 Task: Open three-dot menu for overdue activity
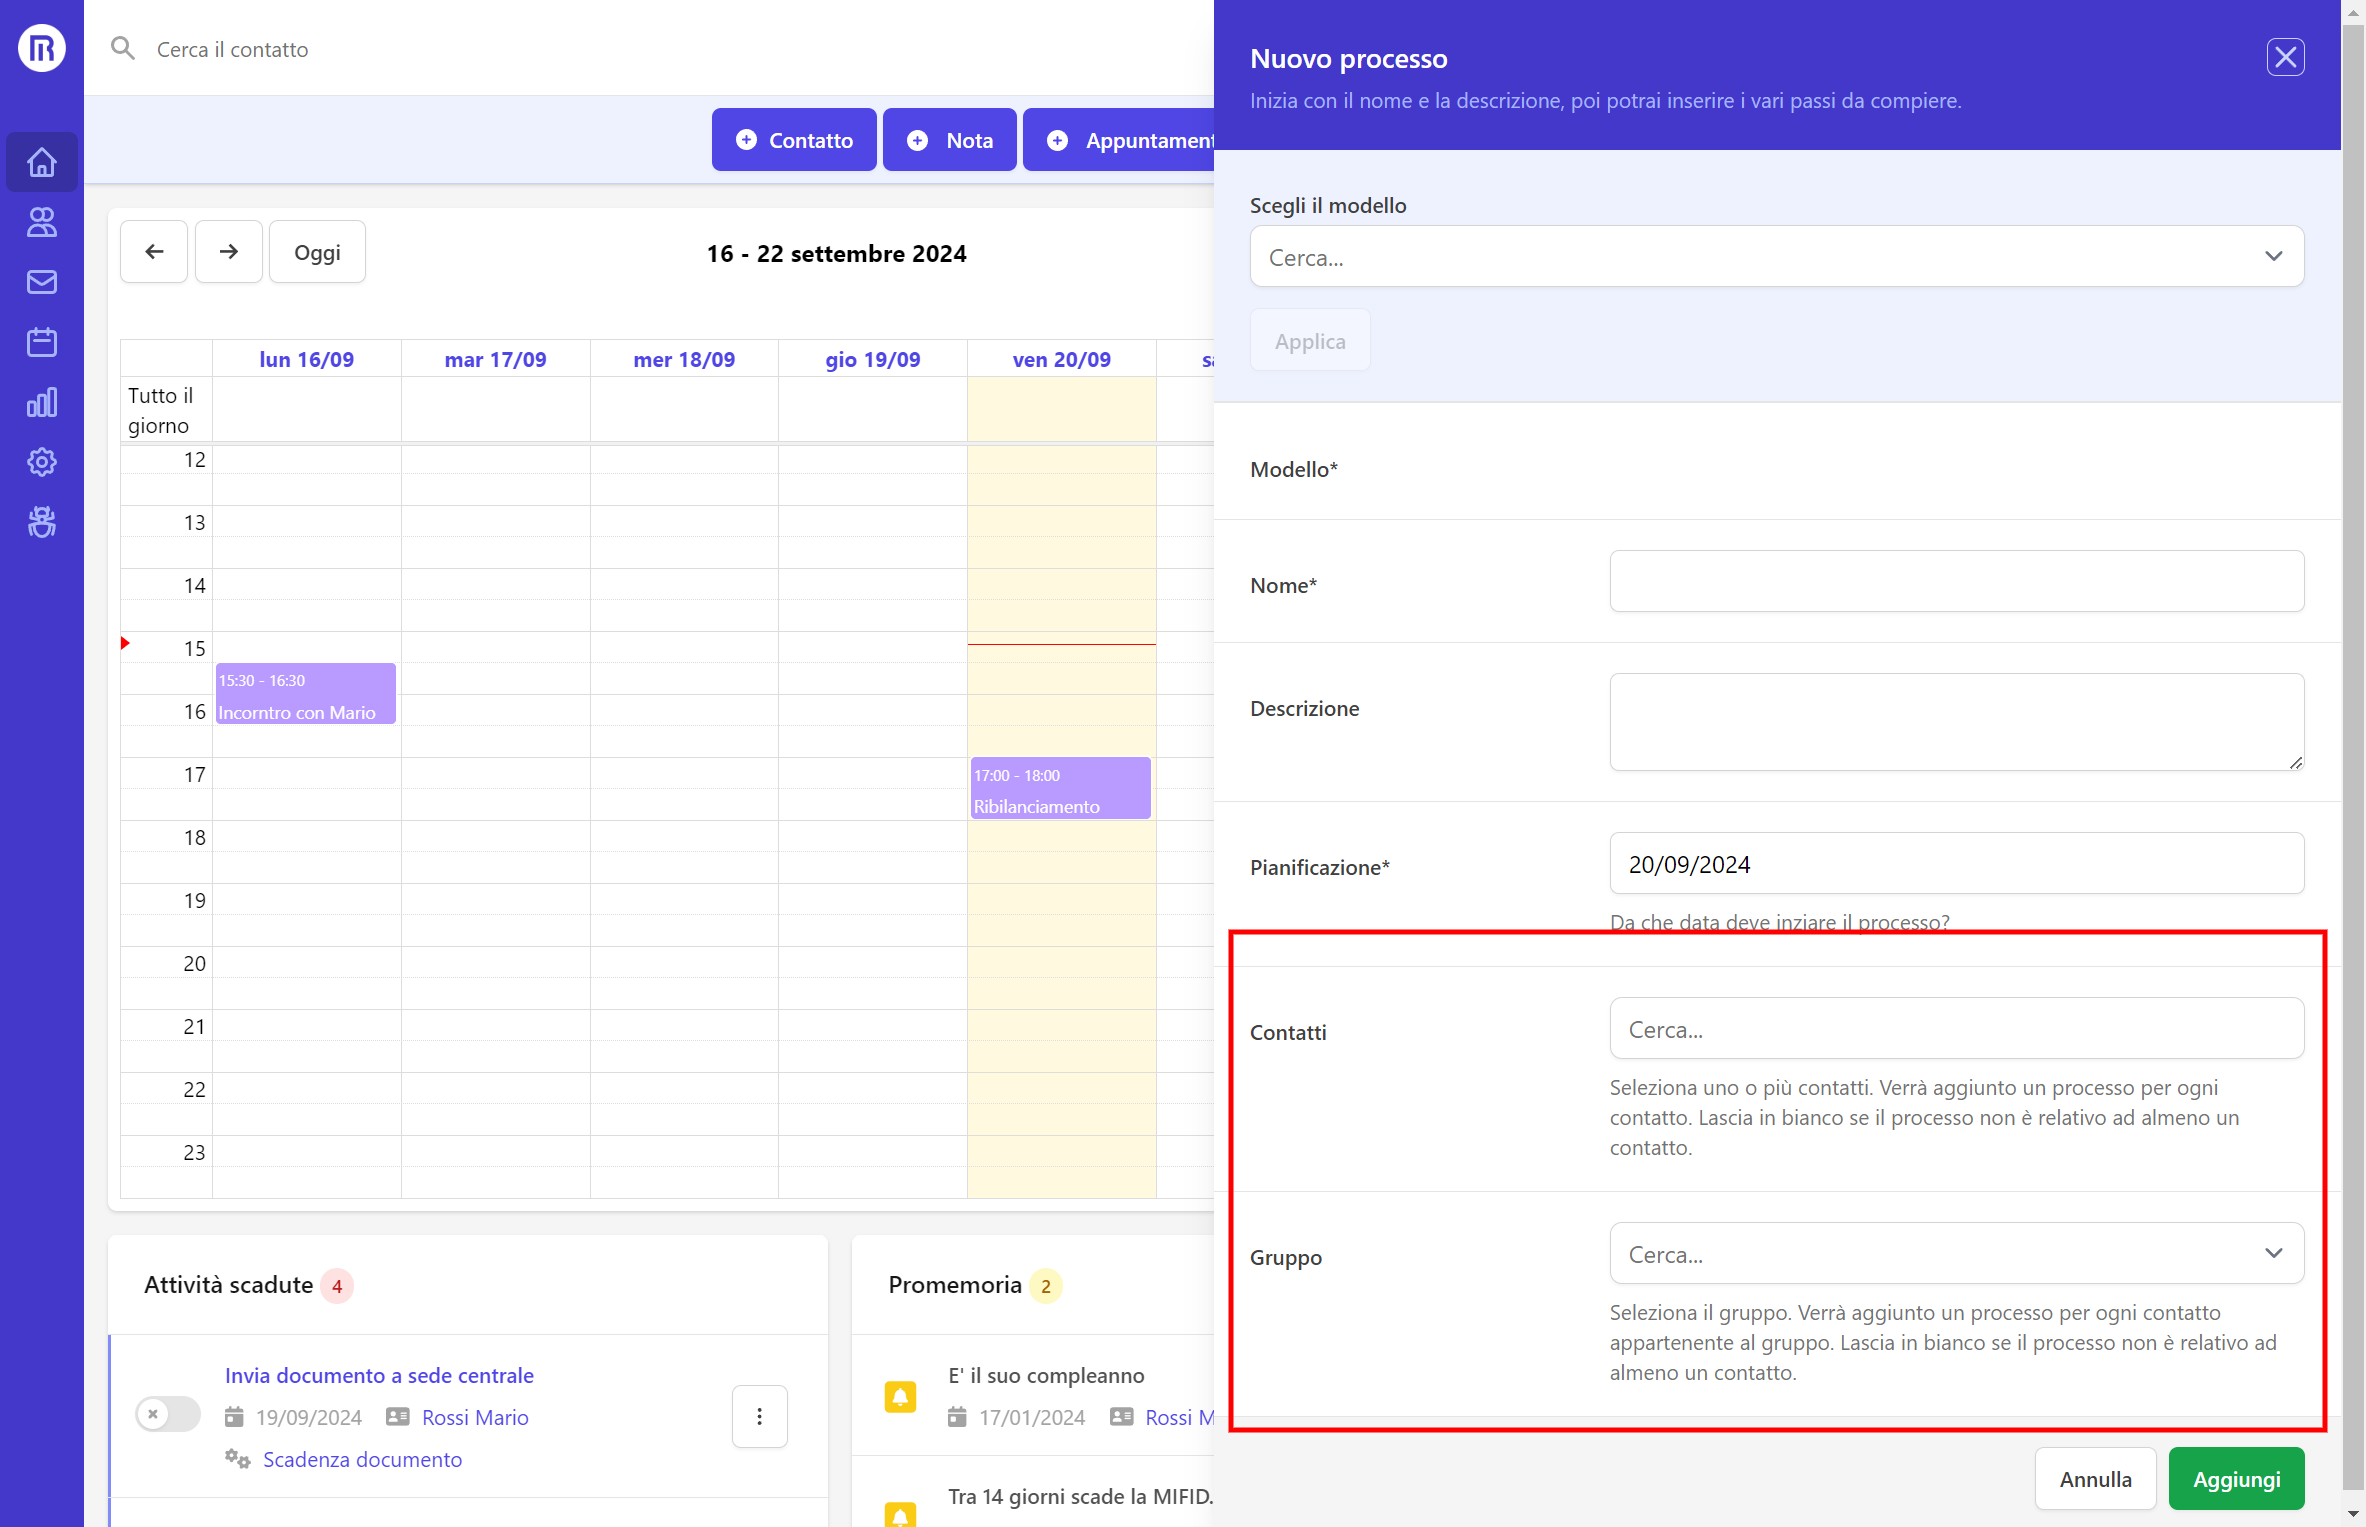tap(759, 1416)
